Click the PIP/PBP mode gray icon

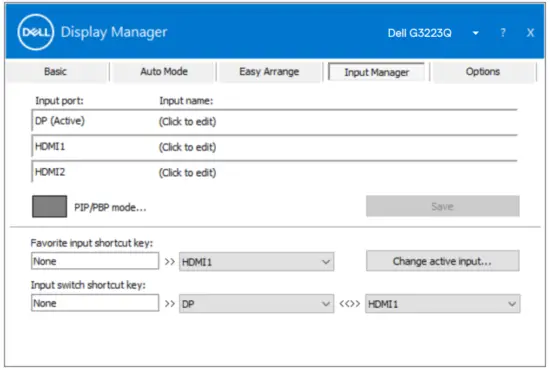[49, 207]
